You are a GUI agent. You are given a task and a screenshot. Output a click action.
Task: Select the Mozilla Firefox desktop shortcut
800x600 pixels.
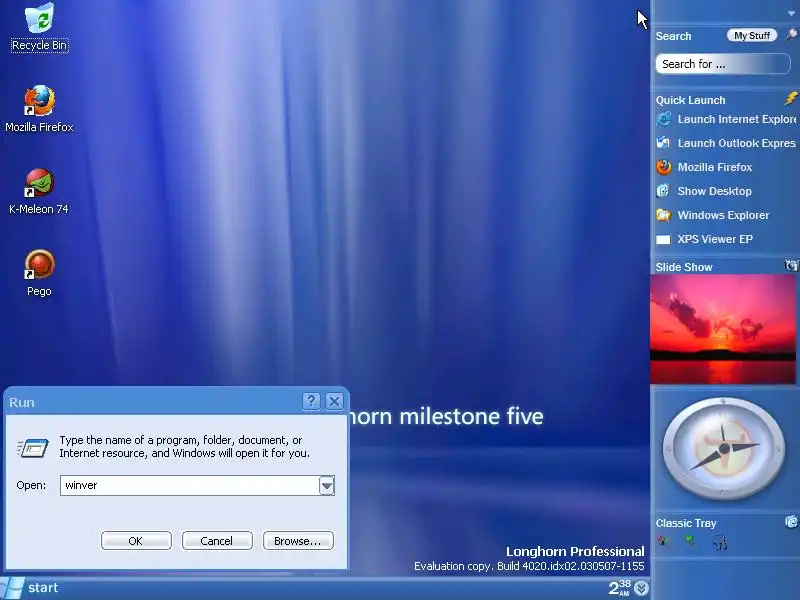click(x=39, y=109)
